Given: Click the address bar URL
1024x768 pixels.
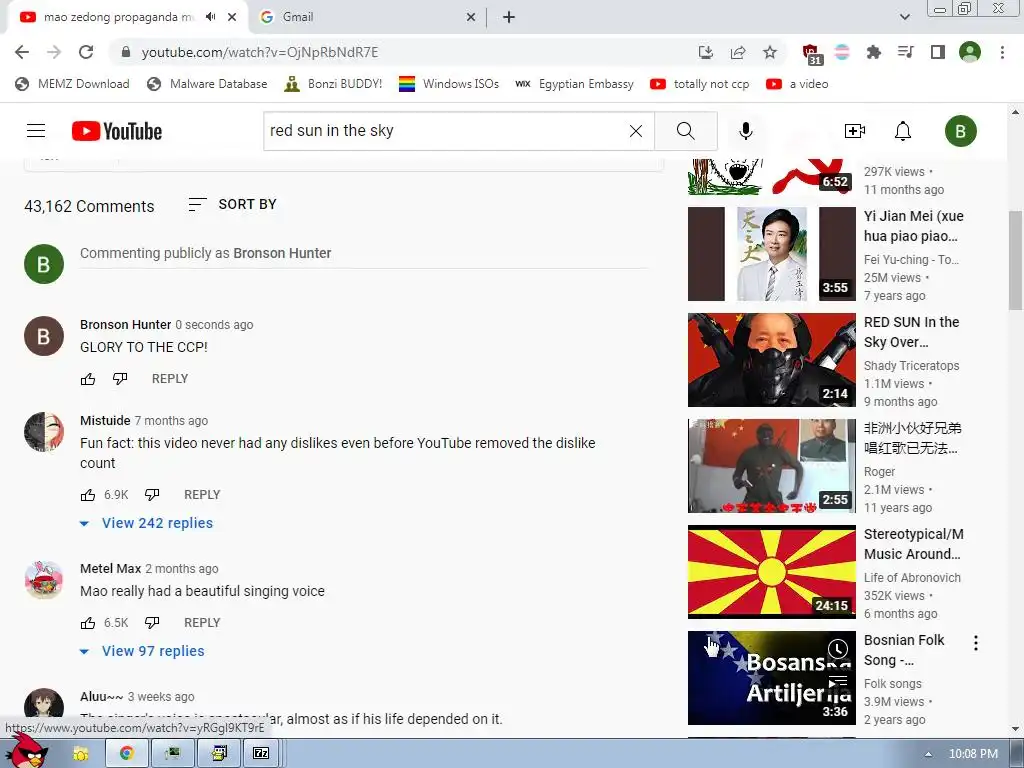Looking at the screenshot, I should pyautogui.click(x=259, y=52).
